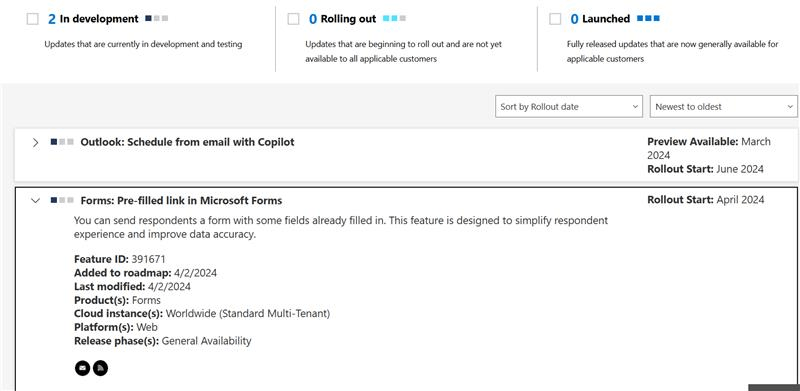800x391 pixels.
Task: Click the Rolling out status squares icon
Action: (394, 18)
